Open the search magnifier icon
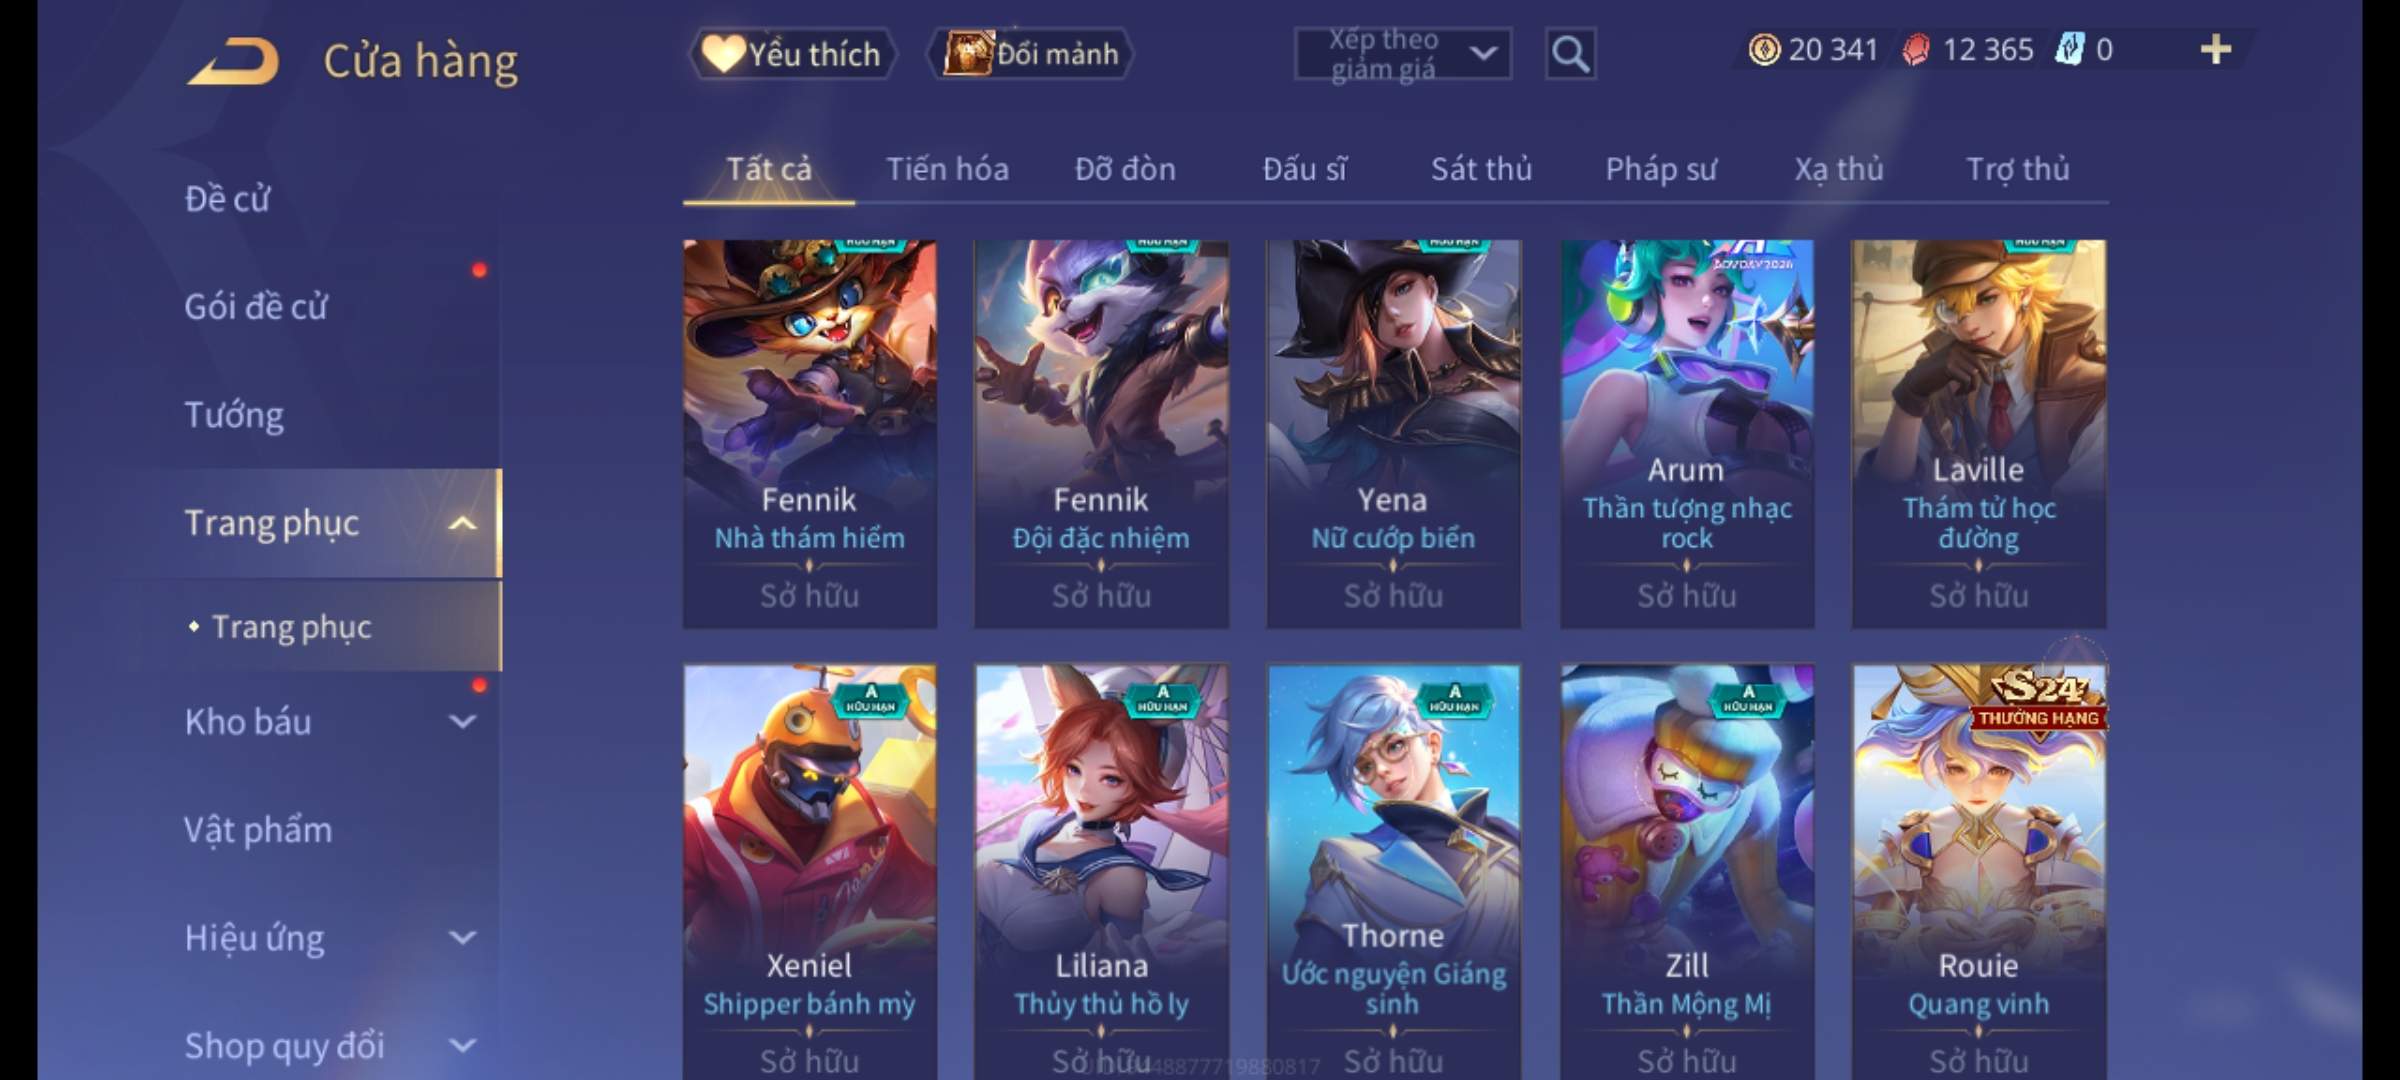The image size is (2400, 1080). point(1570,54)
